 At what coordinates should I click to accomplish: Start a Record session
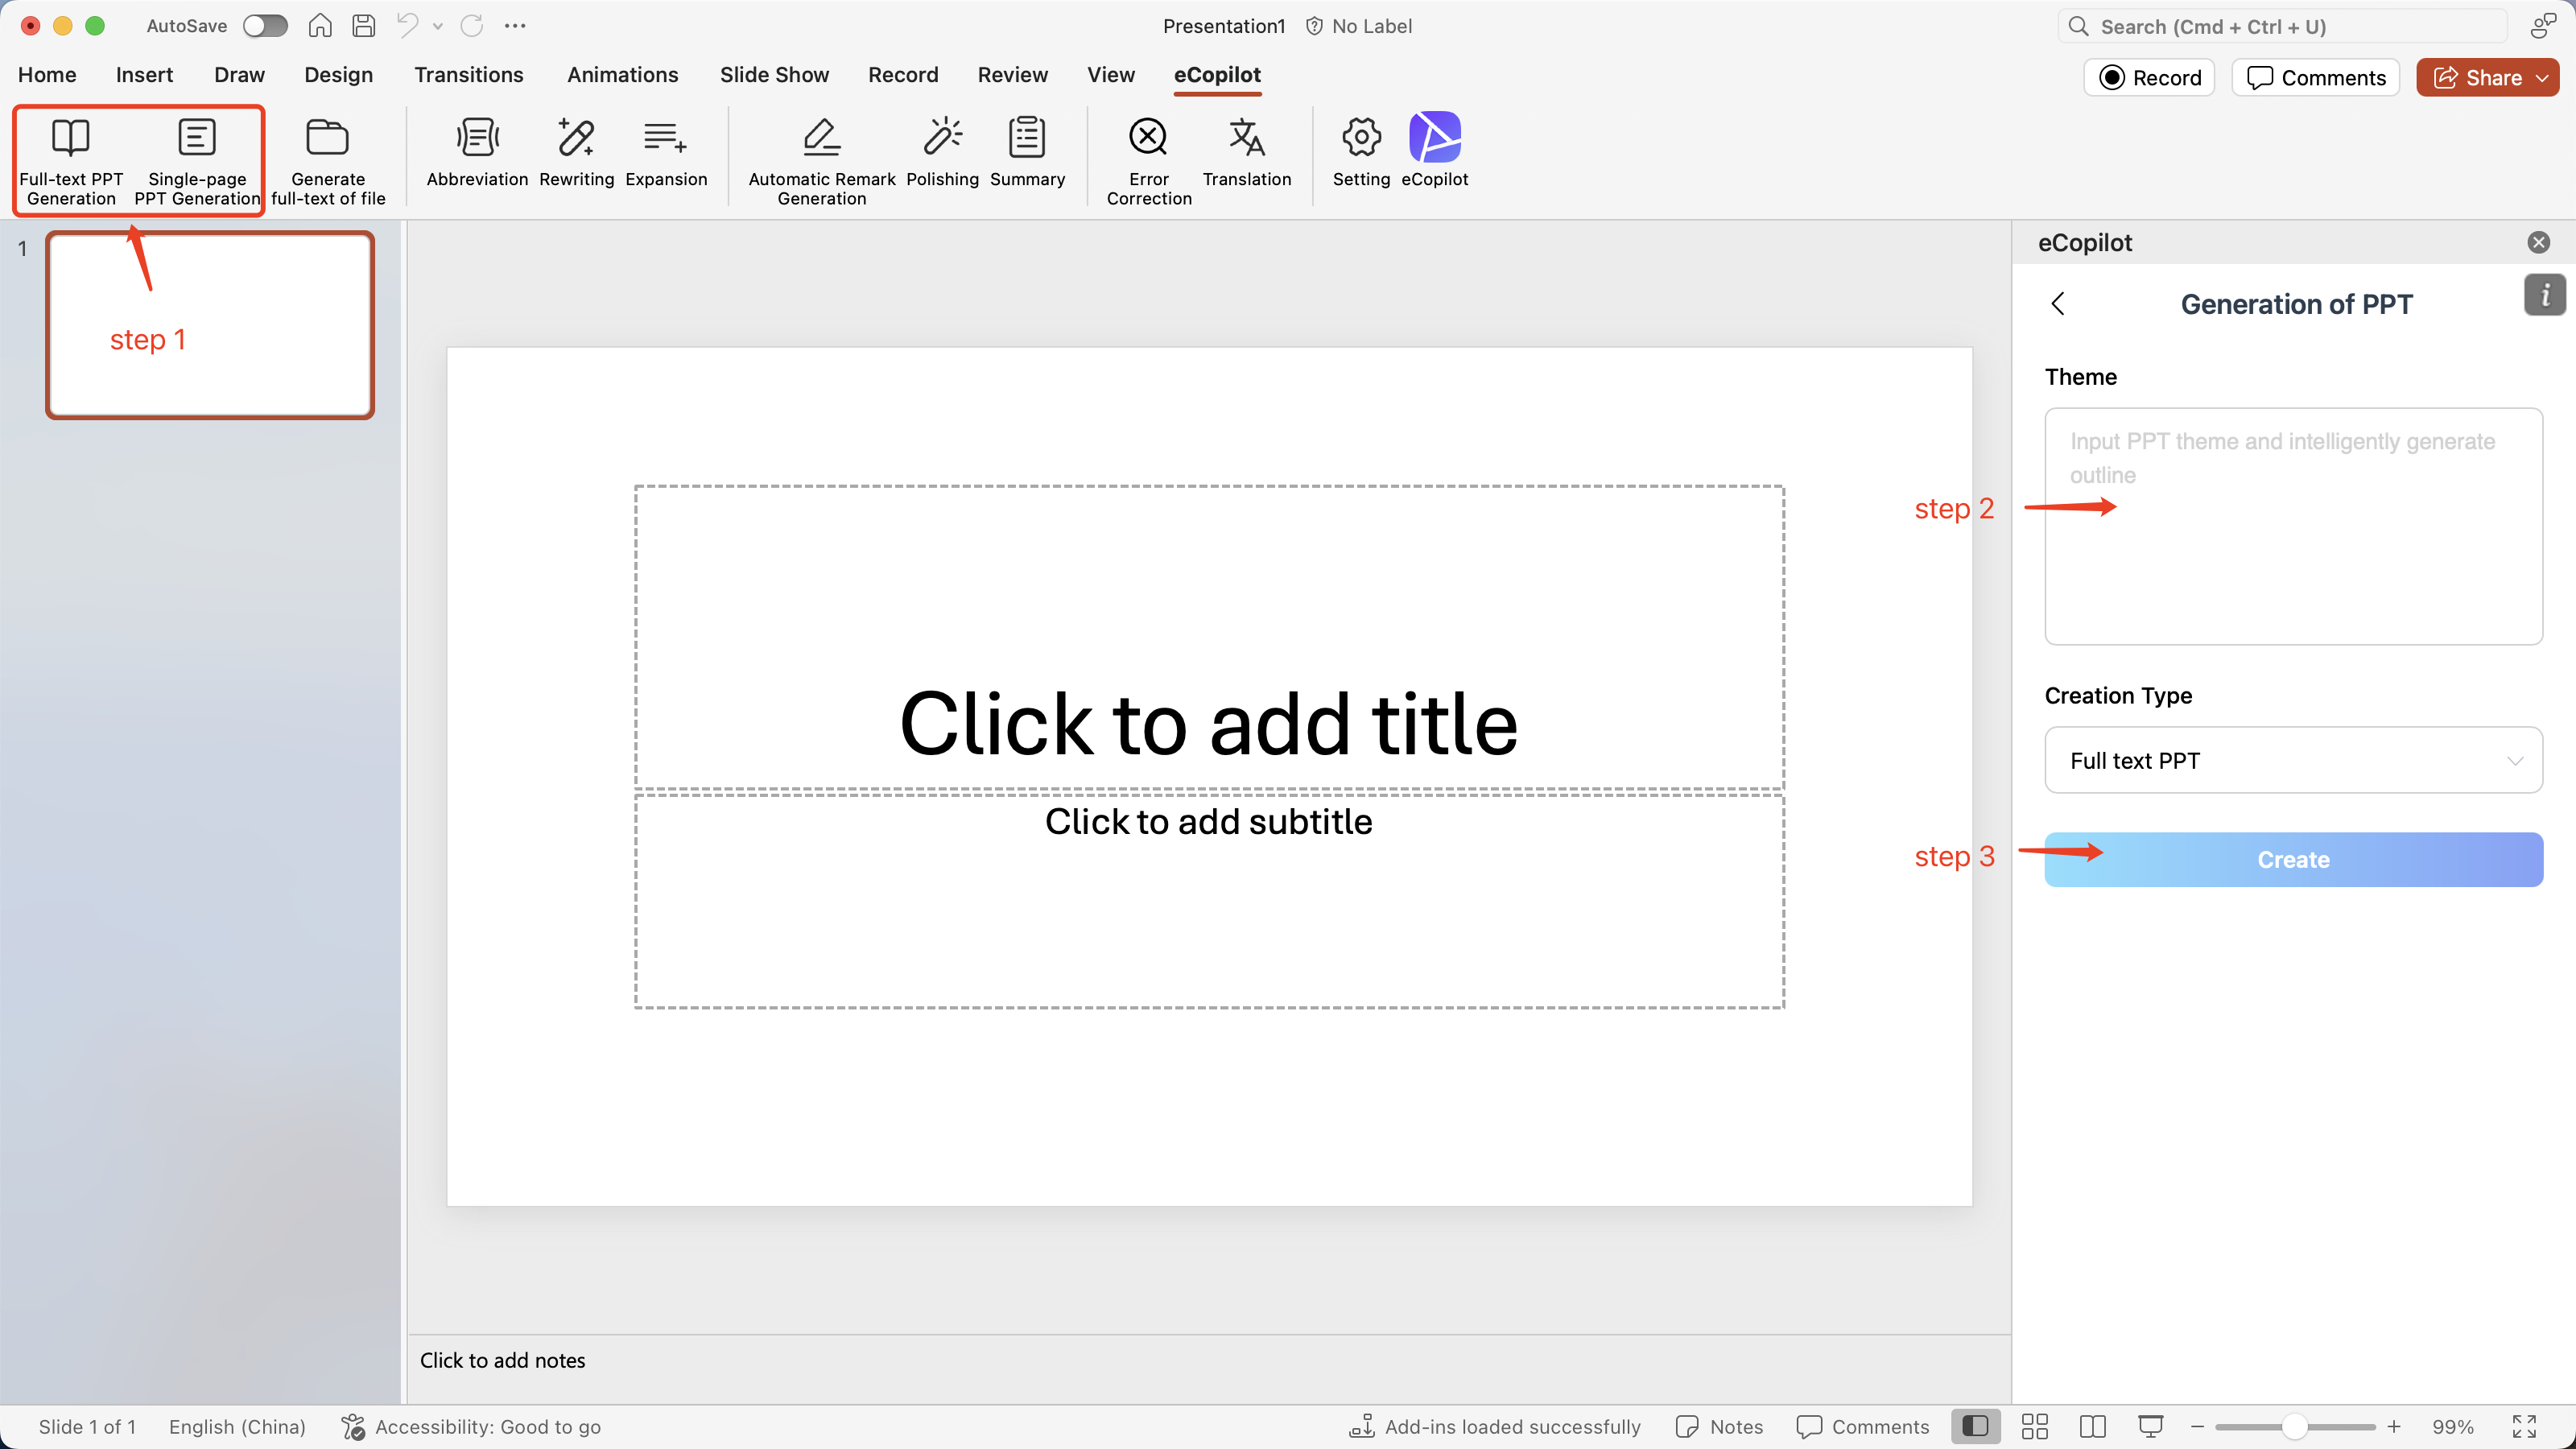pos(2149,77)
